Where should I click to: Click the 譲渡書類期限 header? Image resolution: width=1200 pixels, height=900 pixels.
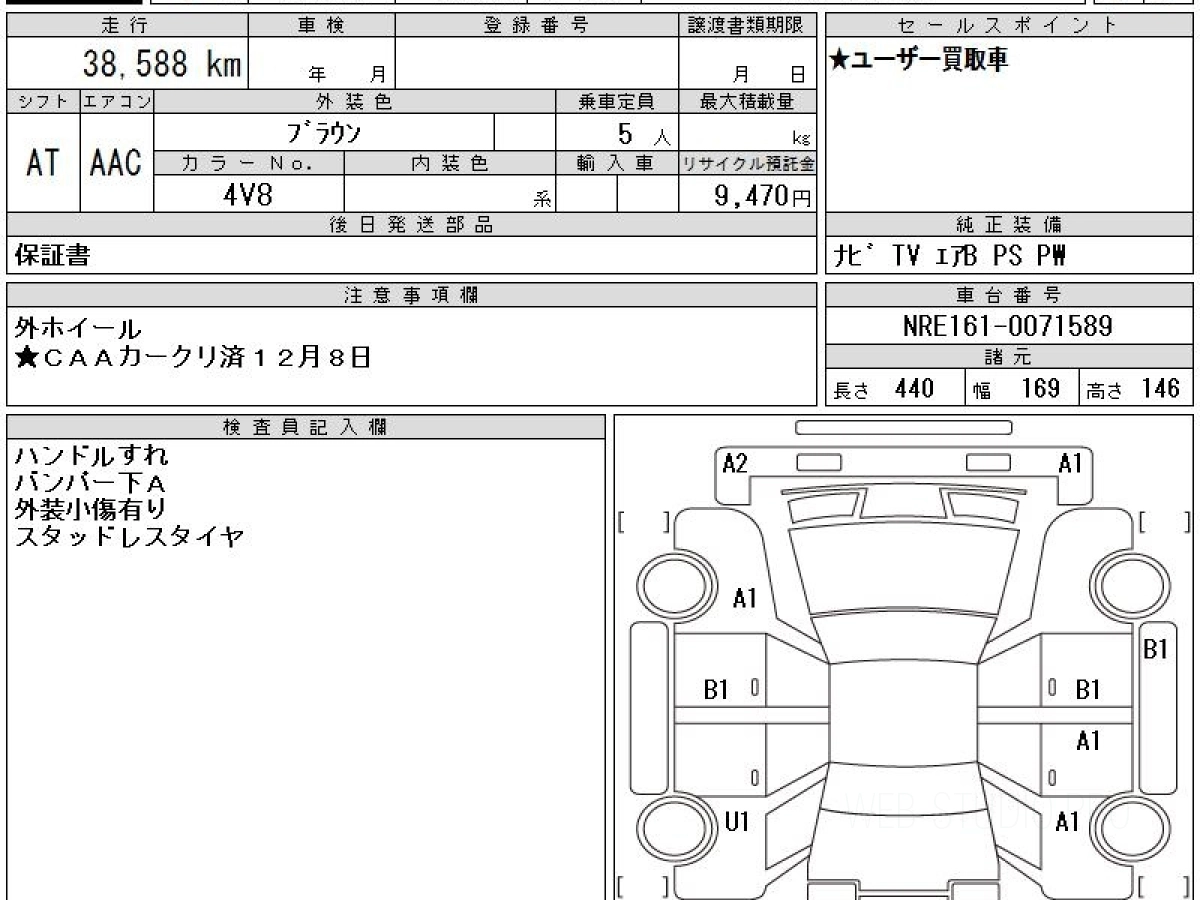(748, 26)
